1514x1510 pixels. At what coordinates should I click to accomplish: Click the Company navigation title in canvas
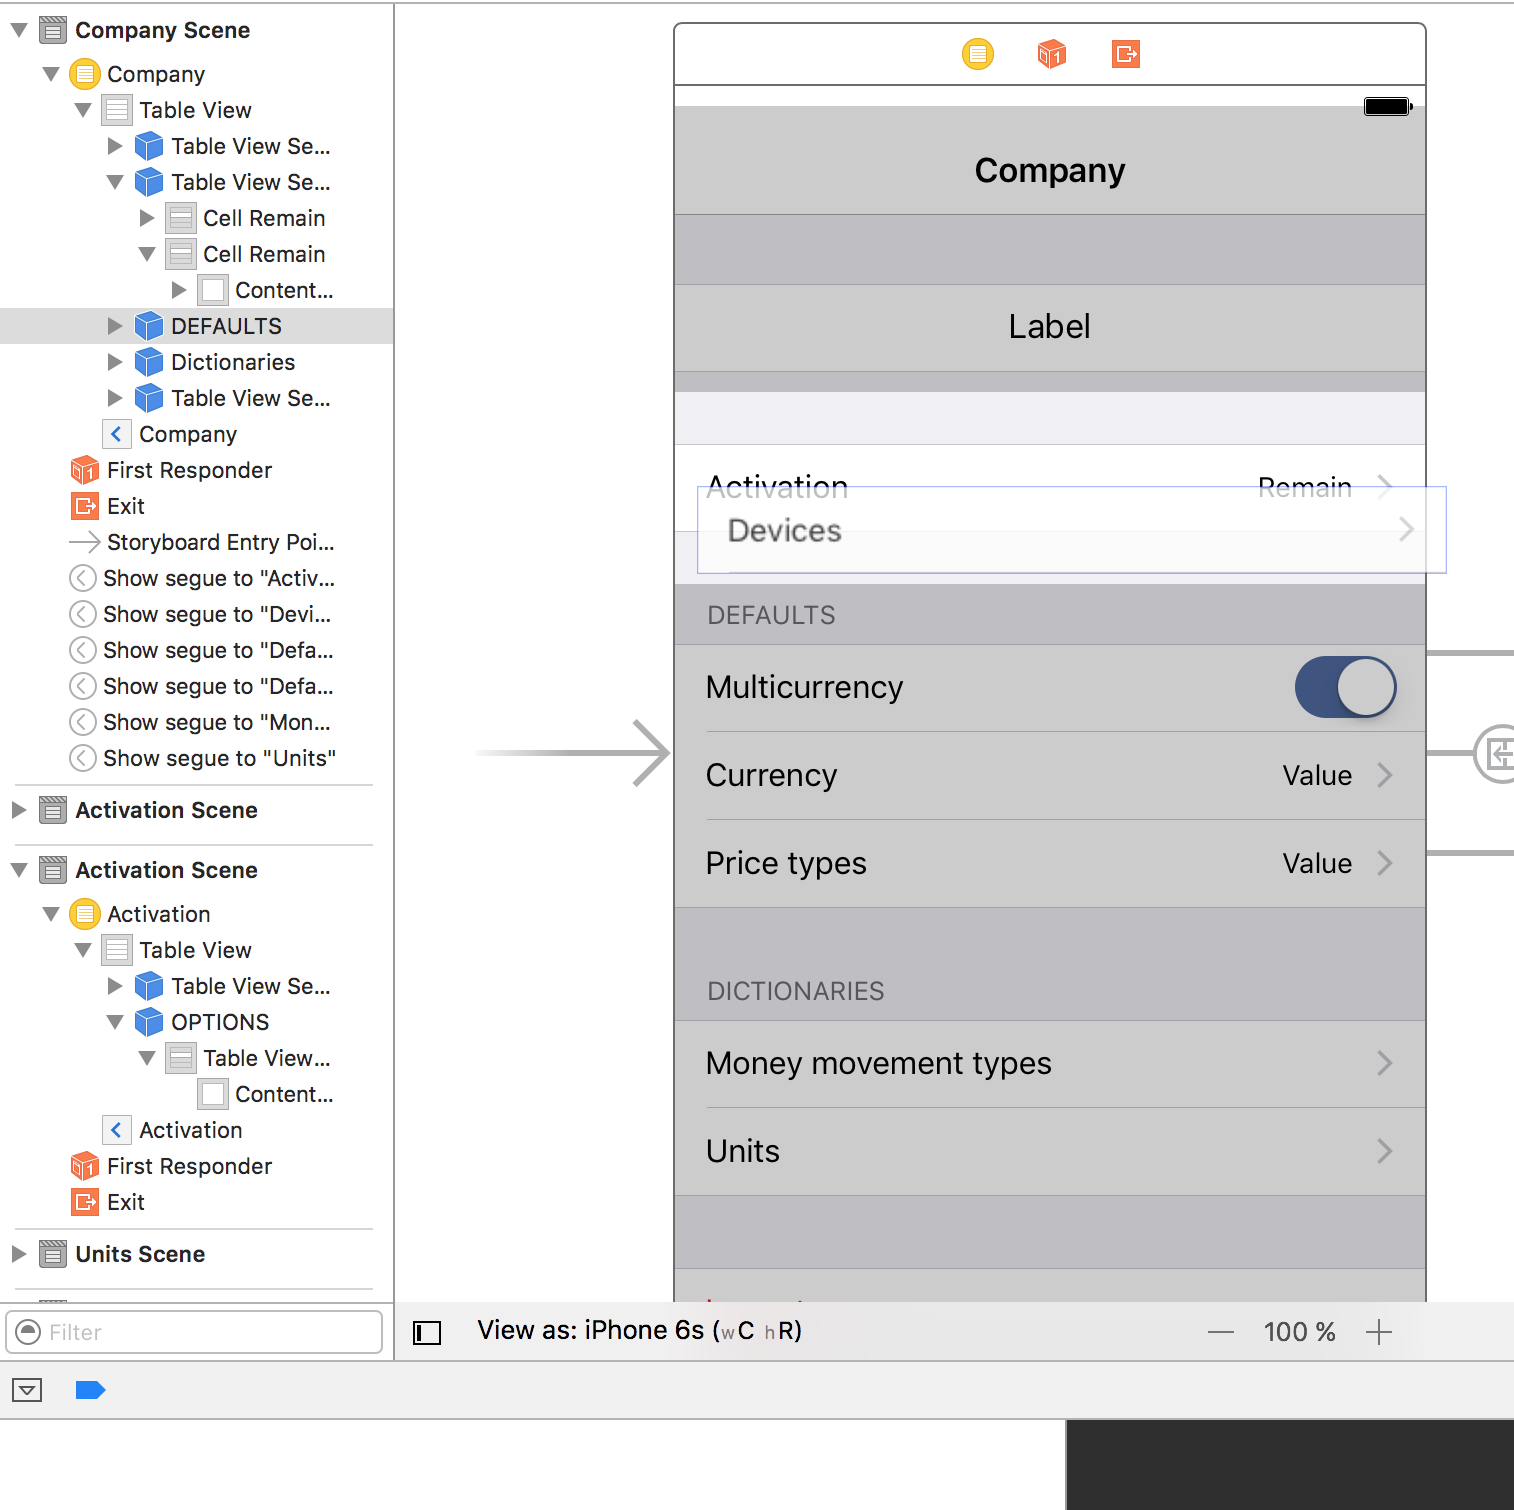pyautogui.click(x=1050, y=170)
